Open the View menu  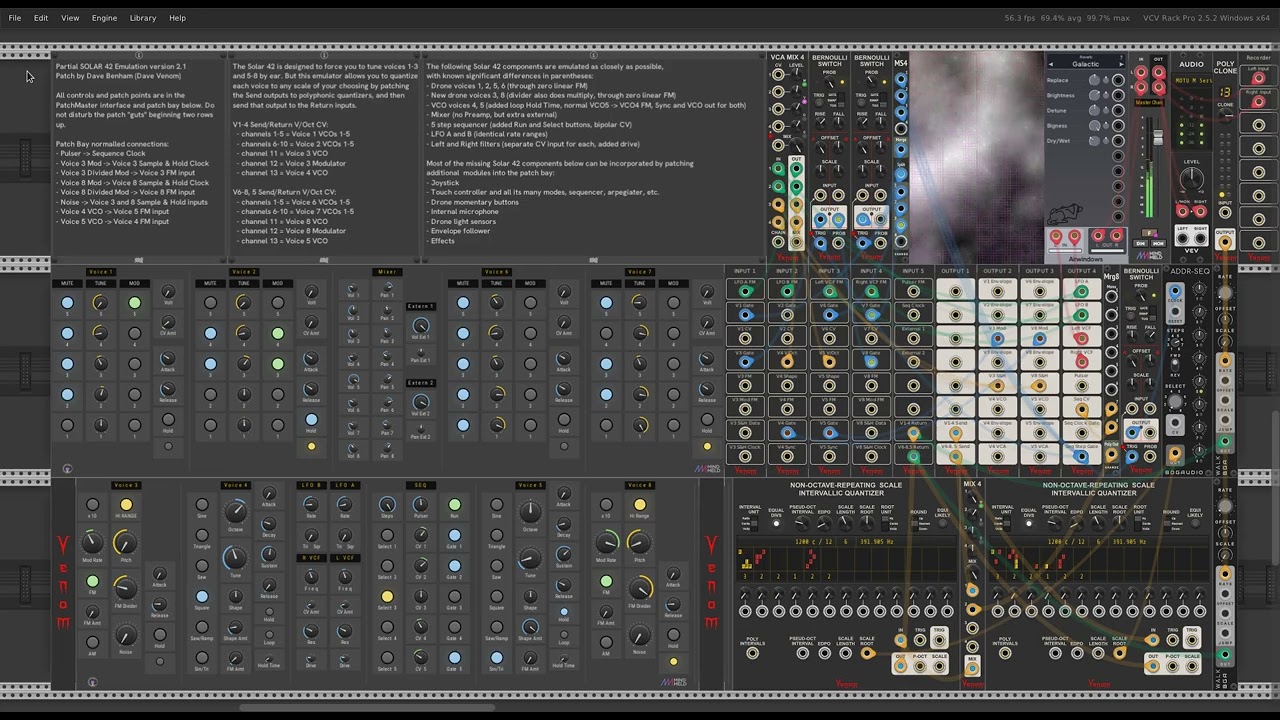coord(70,18)
